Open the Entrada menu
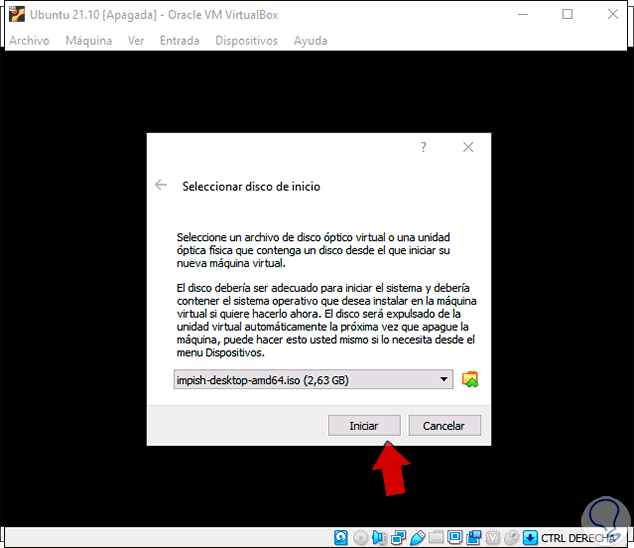Screen dimensions: 634x548 click(180, 40)
